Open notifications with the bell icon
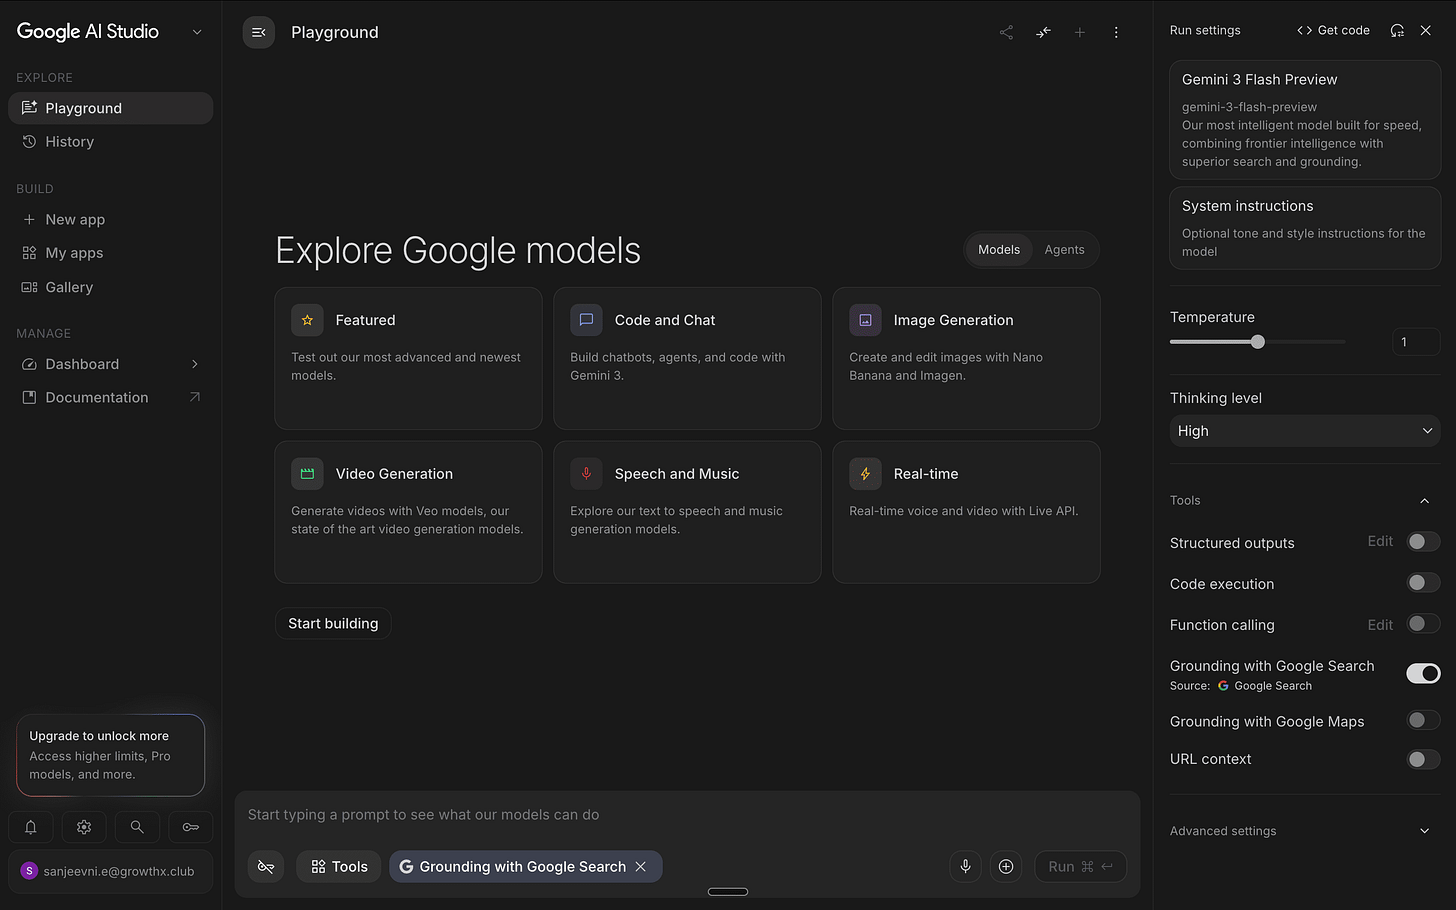1456x910 pixels. 31,827
